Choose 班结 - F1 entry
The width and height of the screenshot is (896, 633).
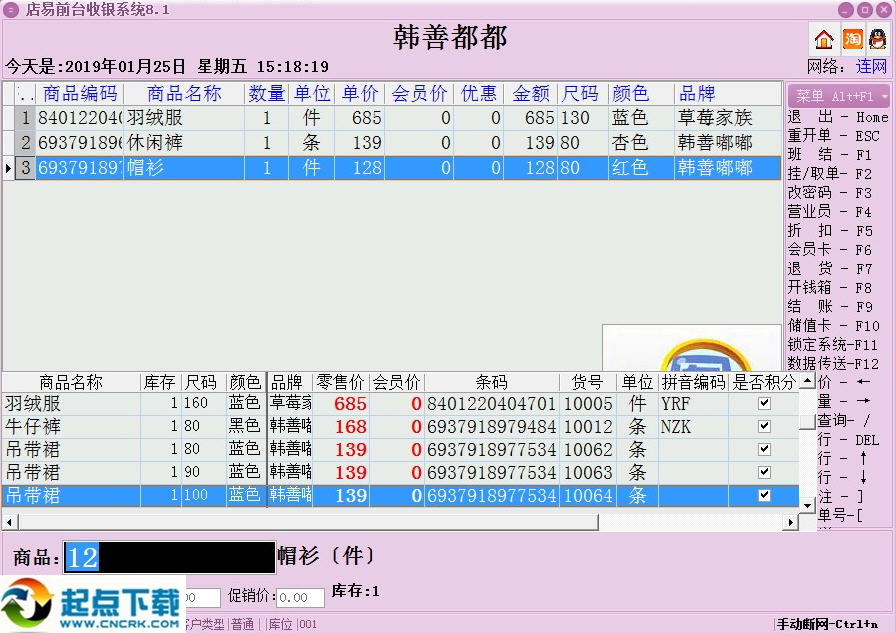[x=829, y=155]
